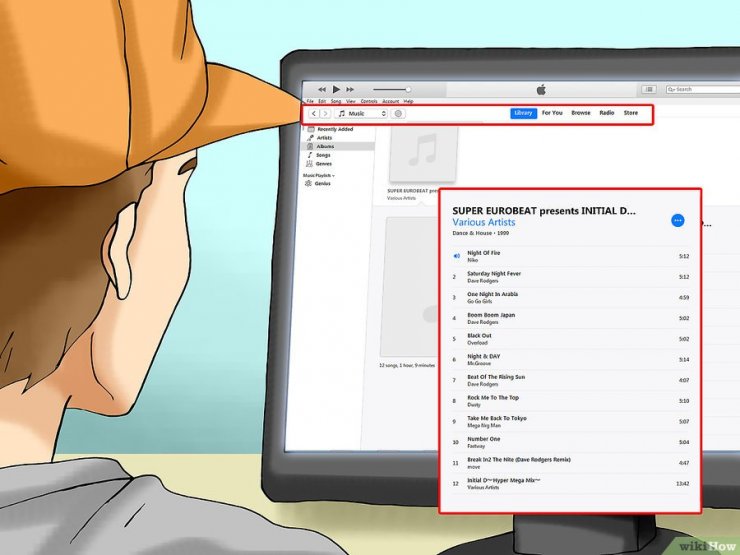Adjust the volume slider knob
Image resolution: width=740 pixels, height=555 pixels.
click(x=408, y=89)
